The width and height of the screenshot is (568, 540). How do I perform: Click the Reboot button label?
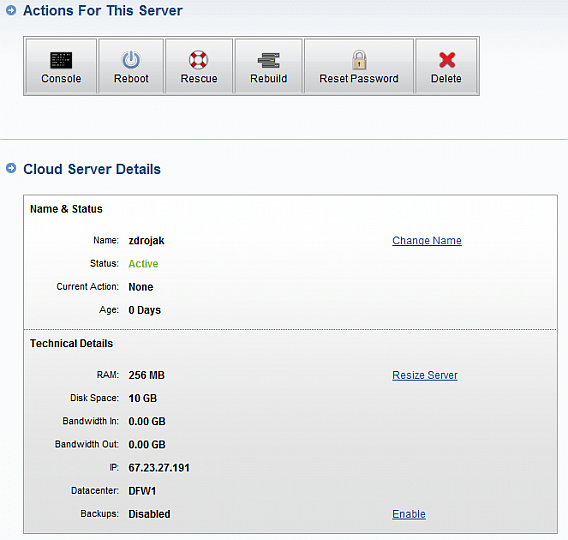[131, 79]
